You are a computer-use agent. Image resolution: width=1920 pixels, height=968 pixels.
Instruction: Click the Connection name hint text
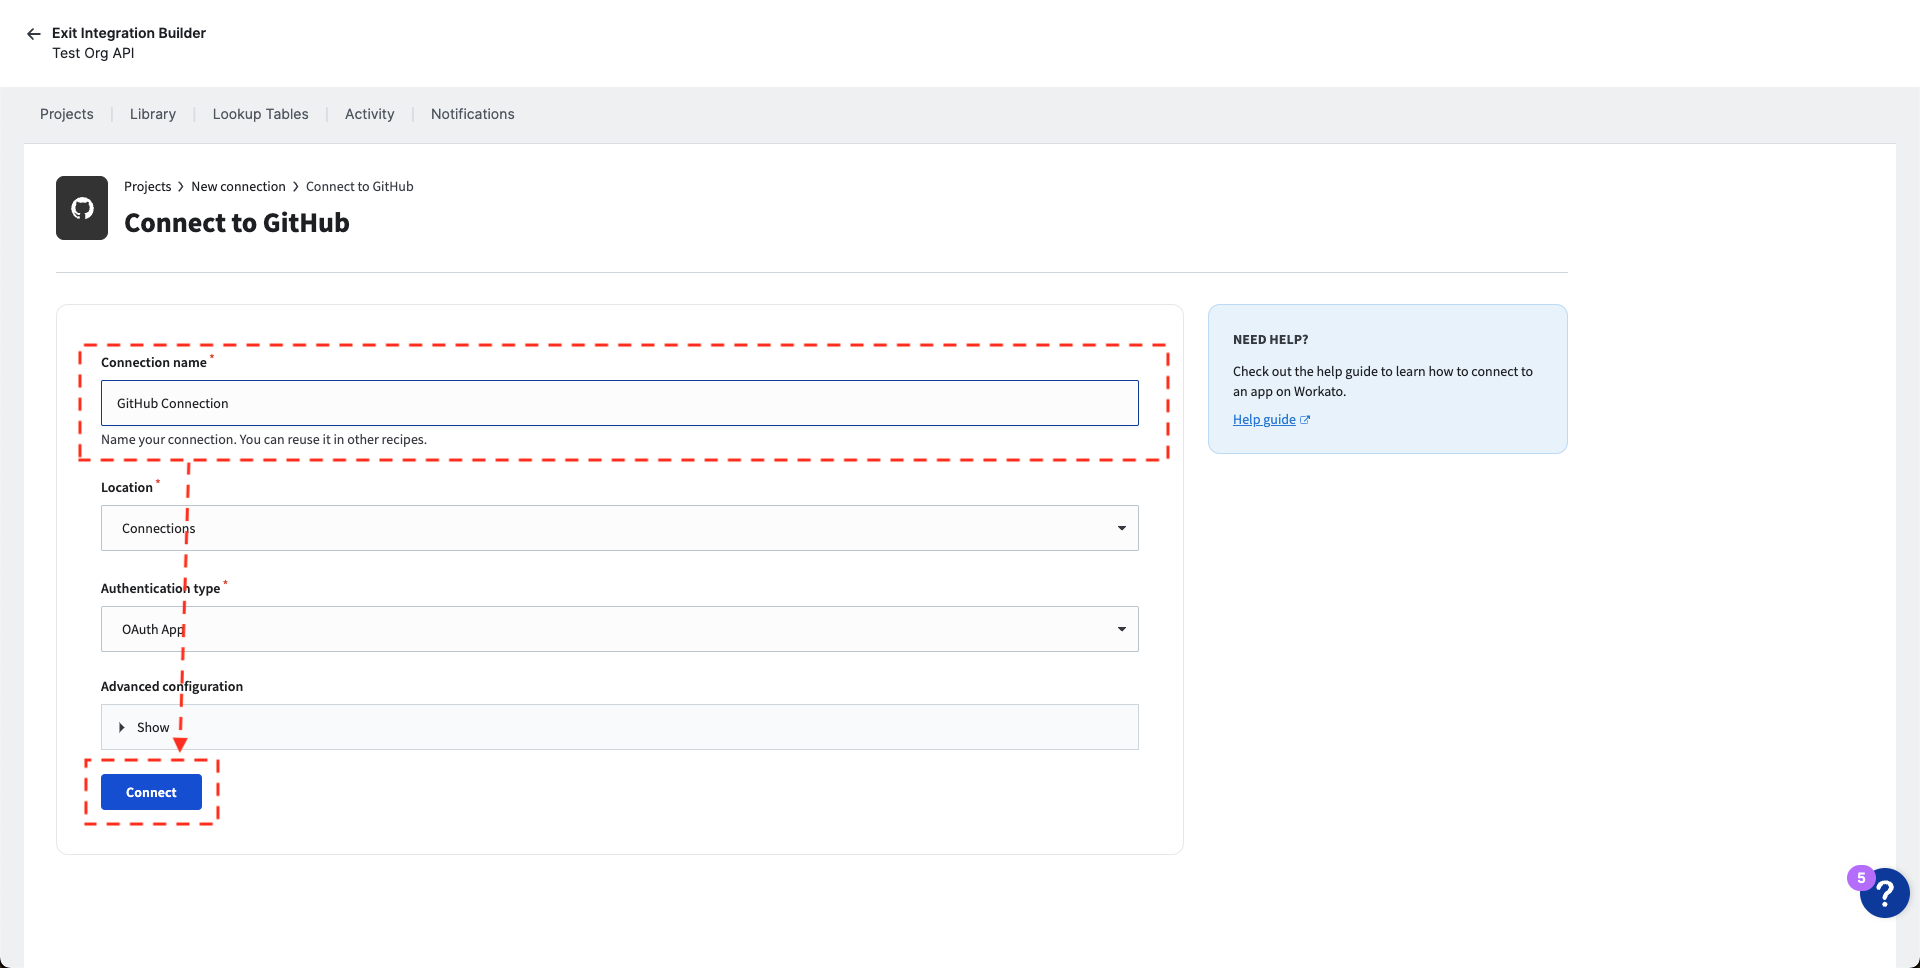point(264,440)
